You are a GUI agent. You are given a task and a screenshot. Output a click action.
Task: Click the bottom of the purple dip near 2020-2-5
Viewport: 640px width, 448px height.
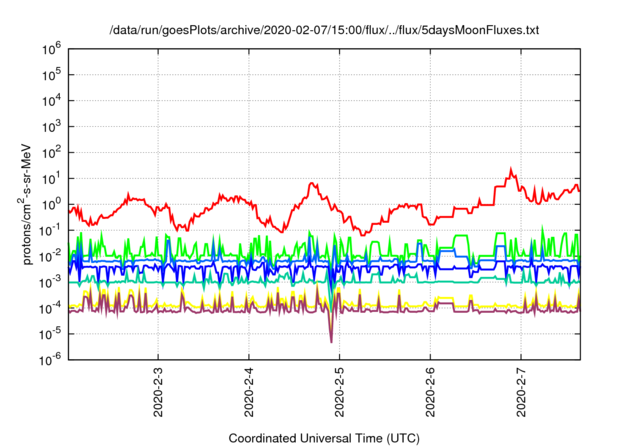pyautogui.click(x=331, y=342)
